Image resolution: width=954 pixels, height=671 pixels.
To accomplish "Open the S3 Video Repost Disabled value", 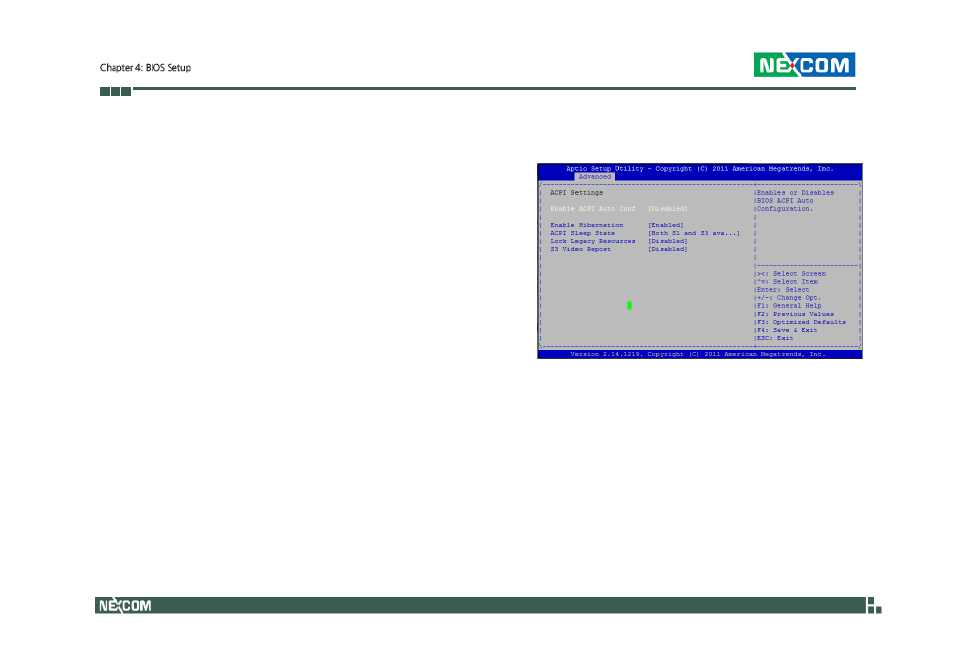I will 667,249.
